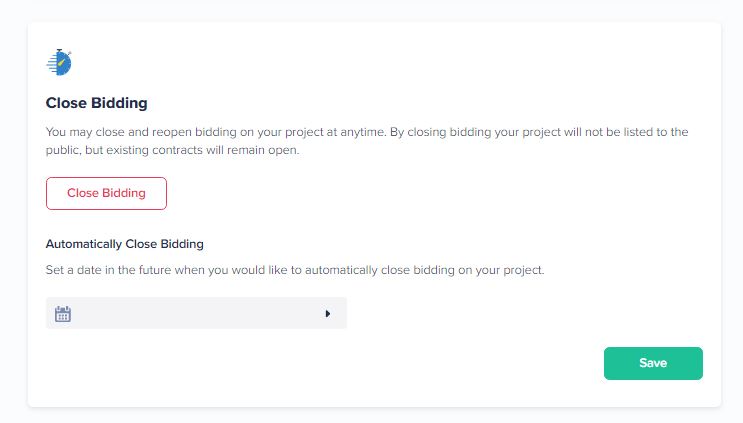Click the 'You may close and reopen' paragraph
Image resolution: width=743 pixels, height=423 pixels.
click(x=367, y=141)
